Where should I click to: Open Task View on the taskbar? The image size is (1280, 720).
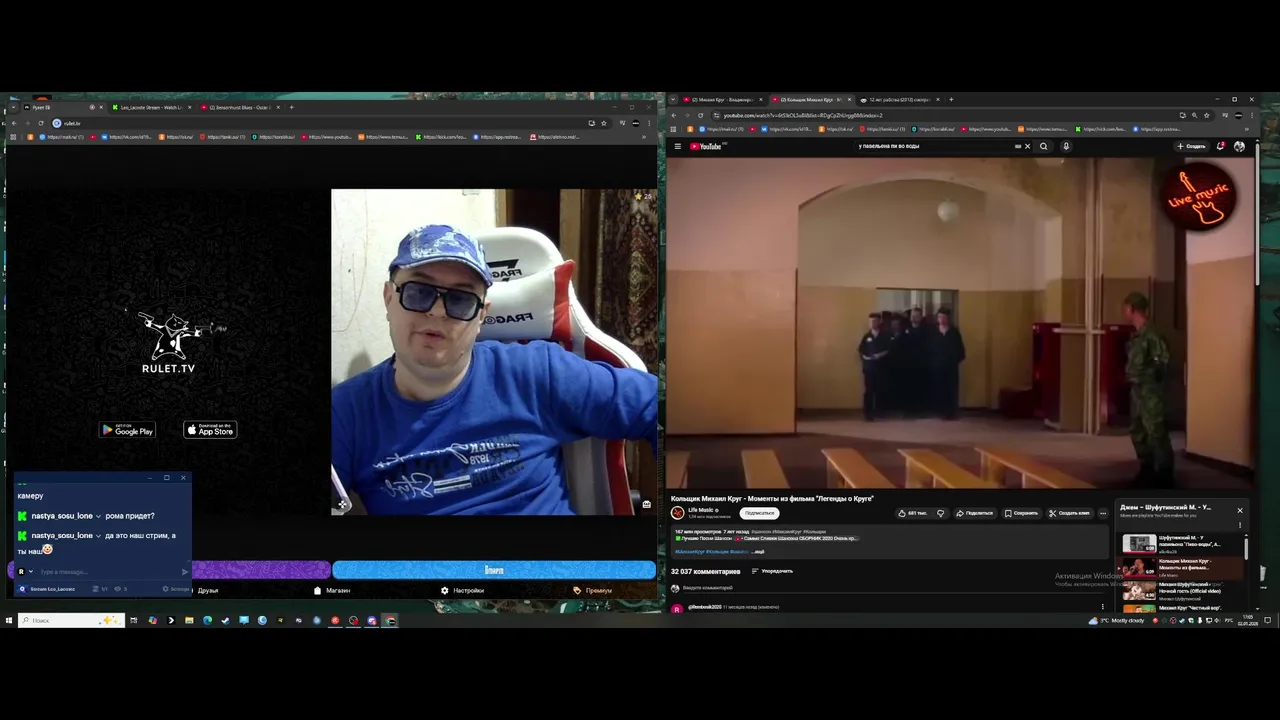[133, 620]
